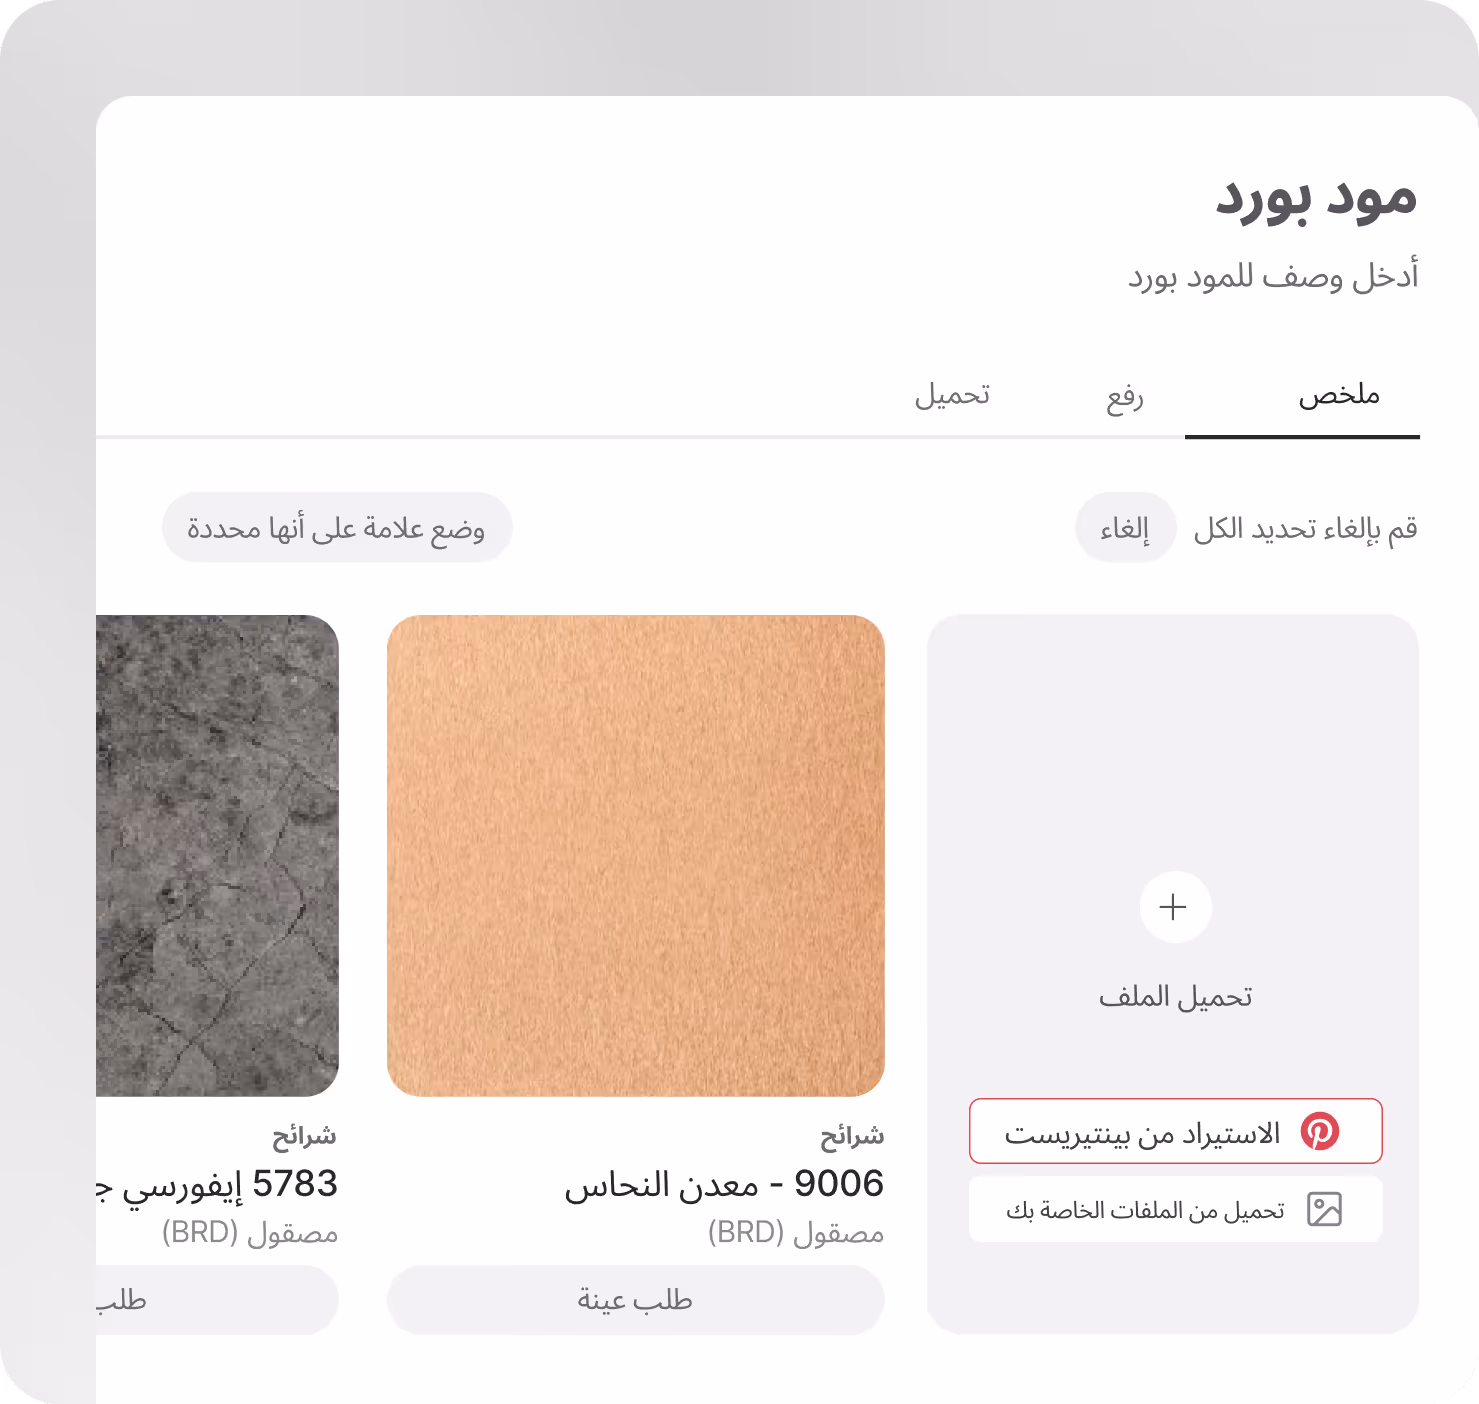Viewport: 1479px width, 1404px height.
Task: Click the Pinterest logo icon
Action: coord(1319,1131)
